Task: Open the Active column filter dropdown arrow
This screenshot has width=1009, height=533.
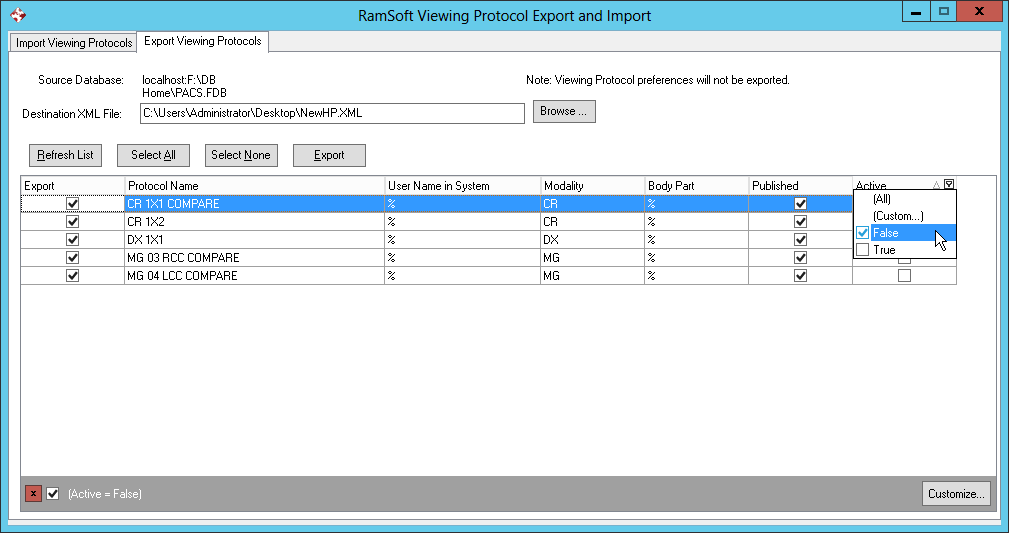Action: pyautogui.click(x=949, y=185)
